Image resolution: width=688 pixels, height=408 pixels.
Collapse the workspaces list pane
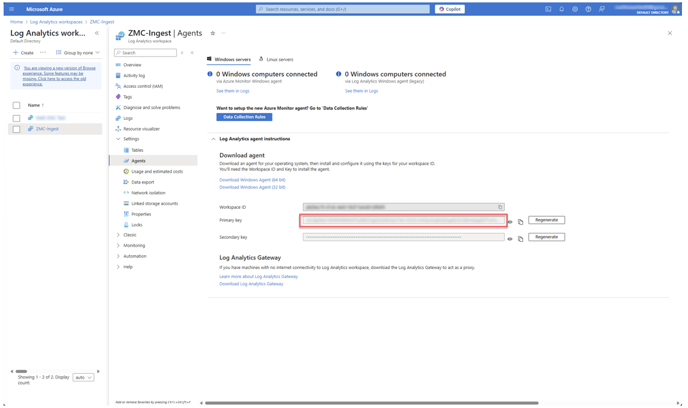pos(97,33)
